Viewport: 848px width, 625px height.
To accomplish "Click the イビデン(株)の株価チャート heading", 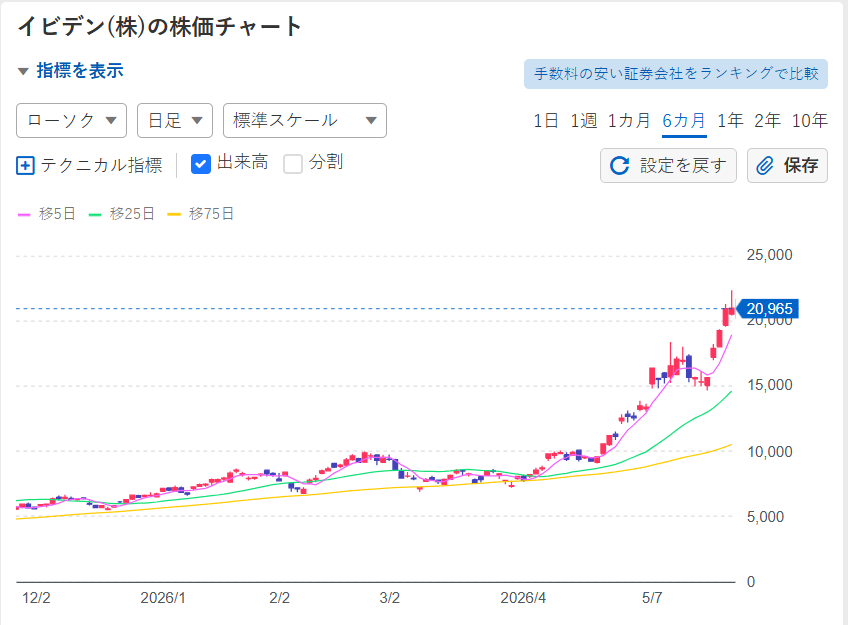I will coord(160,26).
